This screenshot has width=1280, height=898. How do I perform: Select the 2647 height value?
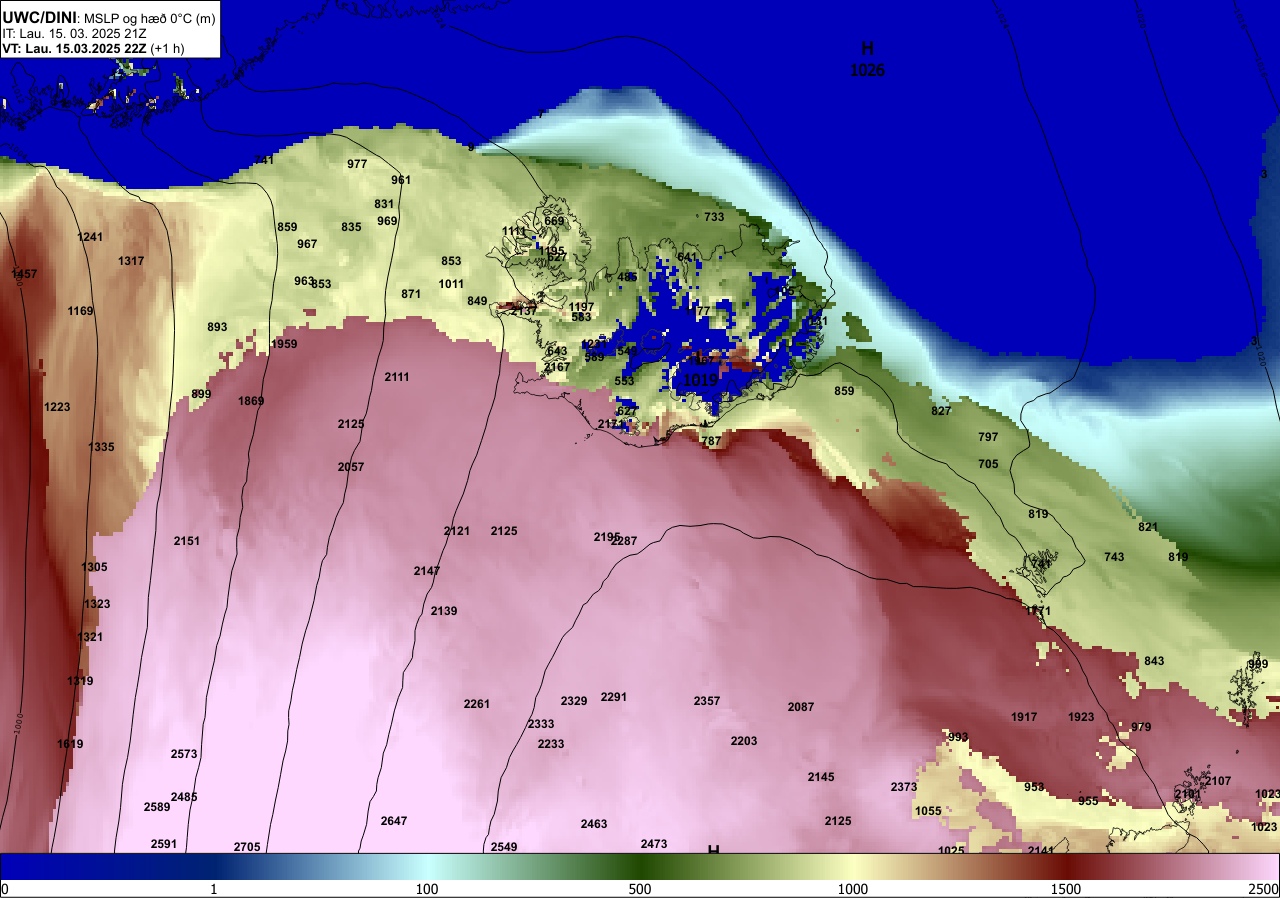pos(394,821)
